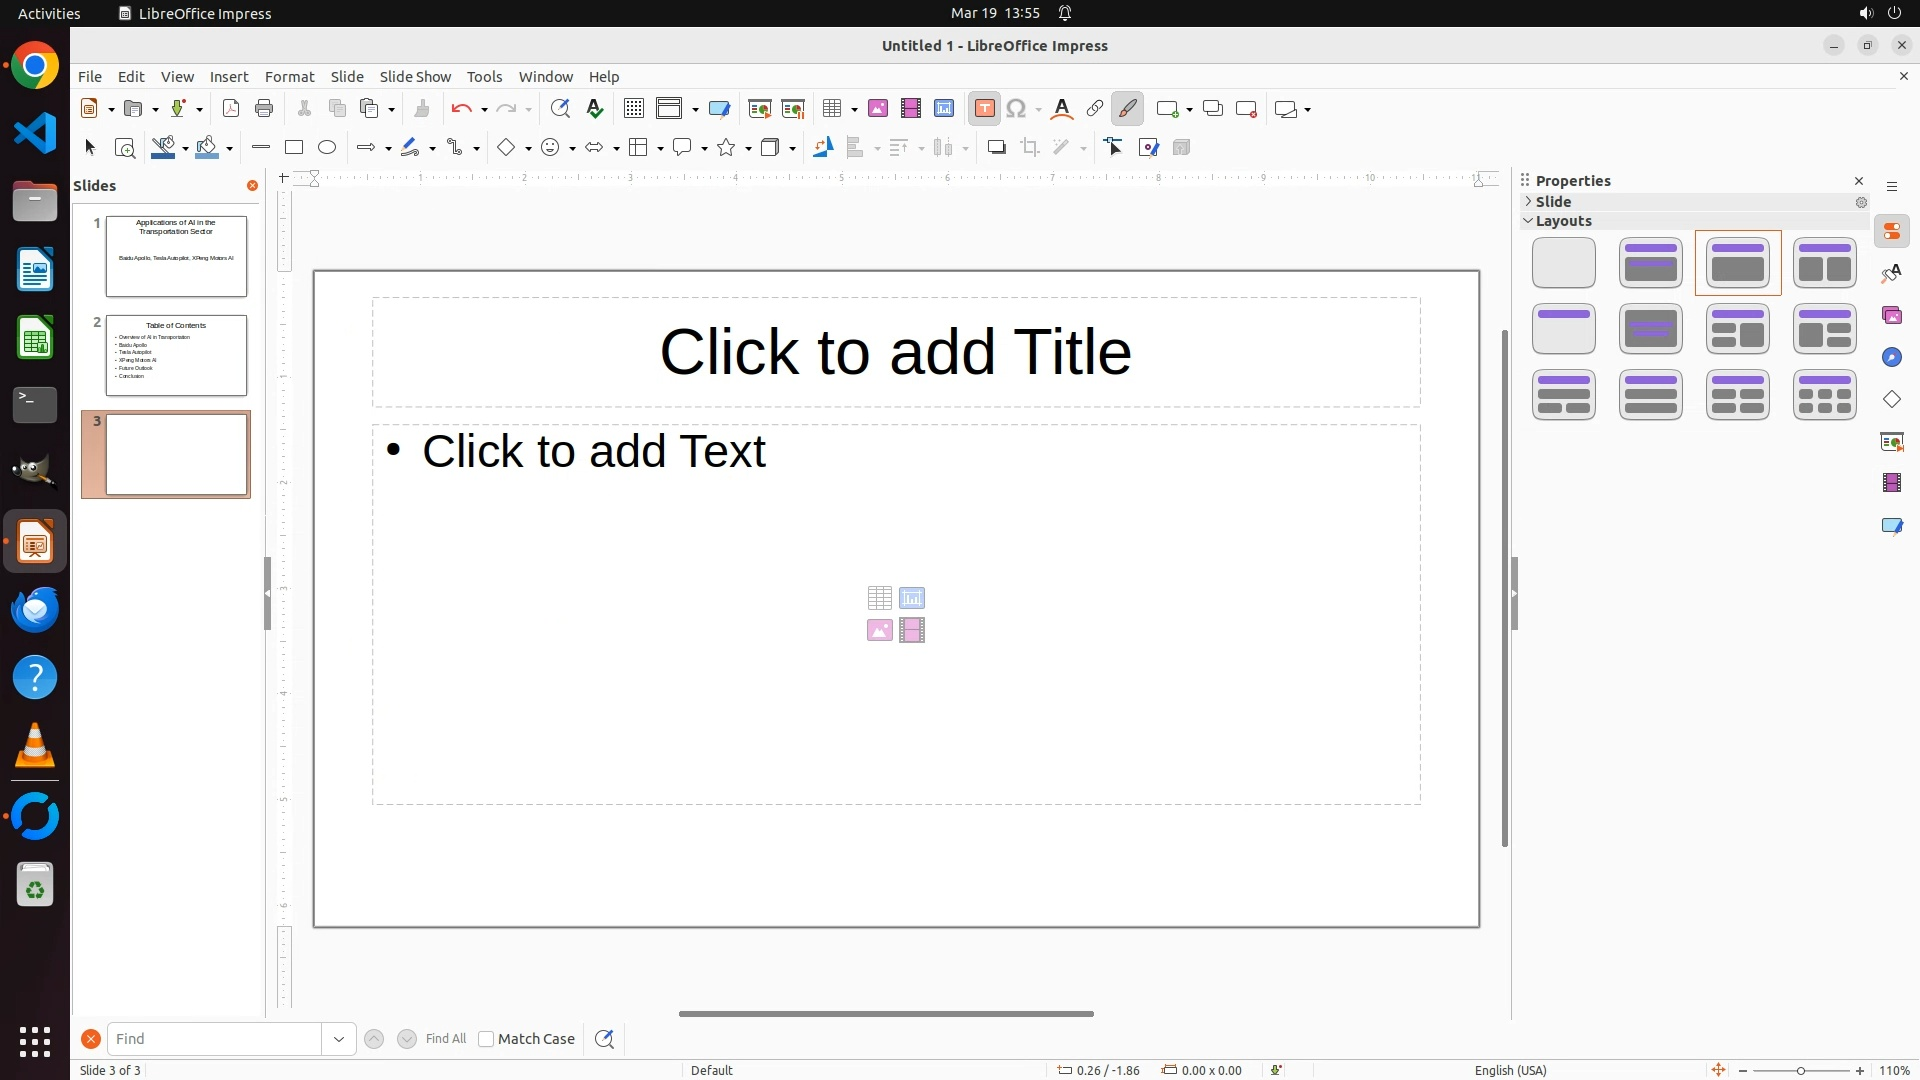This screenshot has height=1080, width=1920.
Task: Open the Slide Show menu
Action: click(415, 77)
